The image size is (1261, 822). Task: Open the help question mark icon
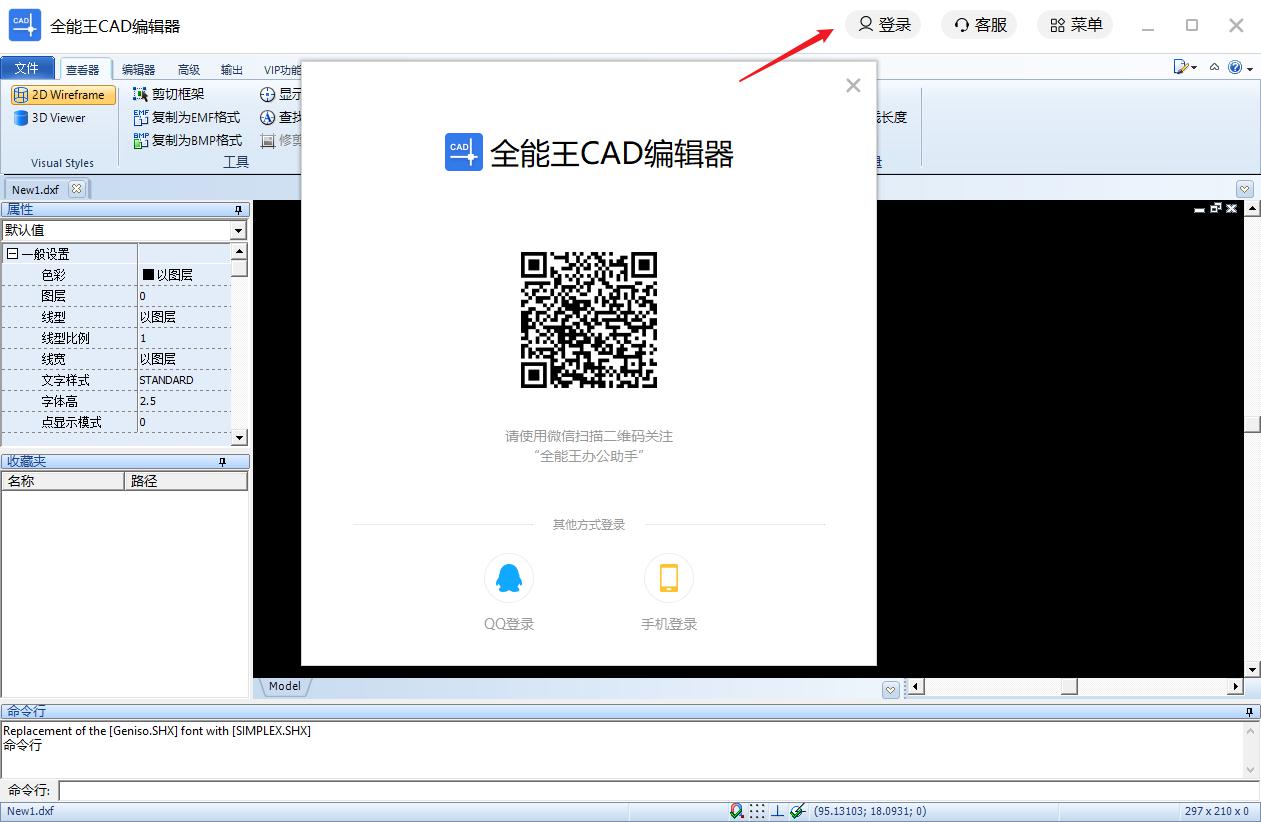tap(1235, 67)
